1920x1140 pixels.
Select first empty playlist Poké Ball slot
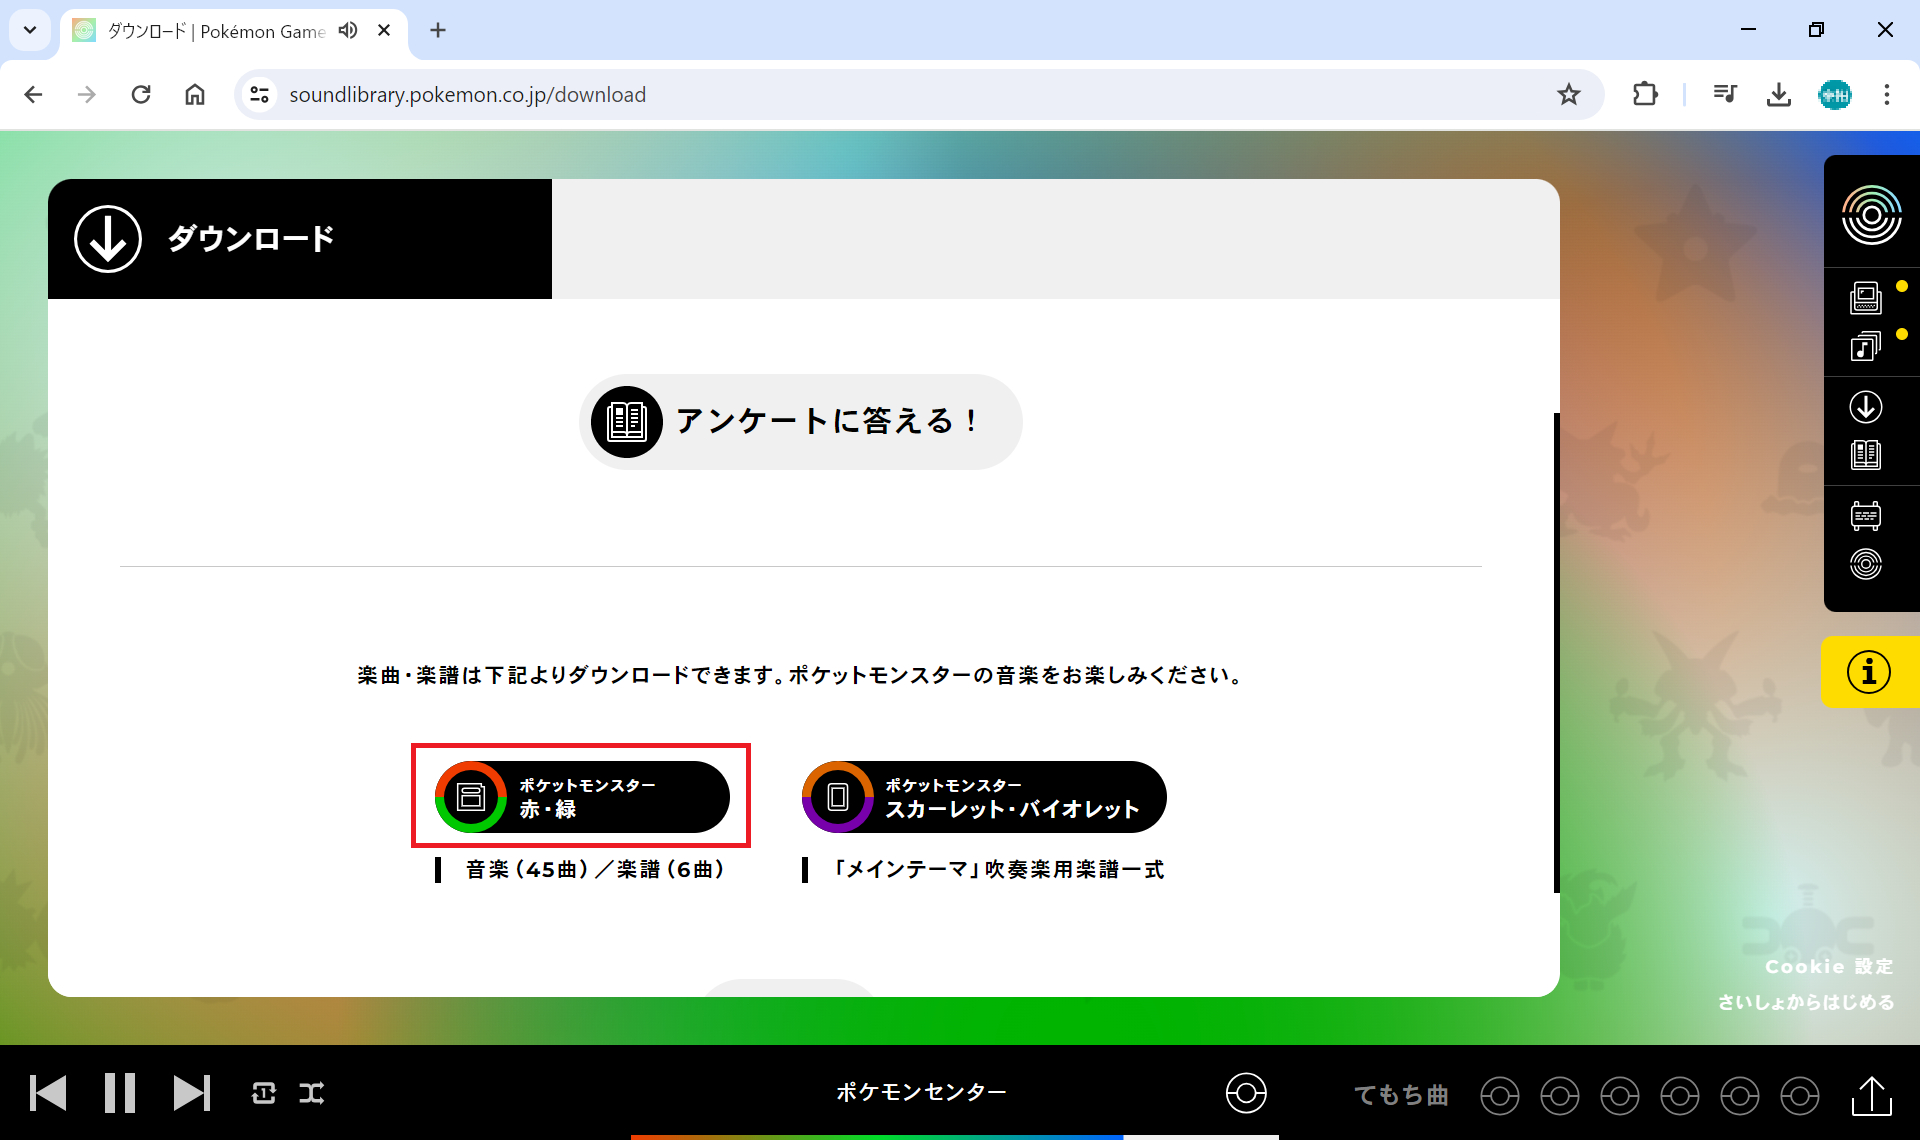[1500, 1096]
